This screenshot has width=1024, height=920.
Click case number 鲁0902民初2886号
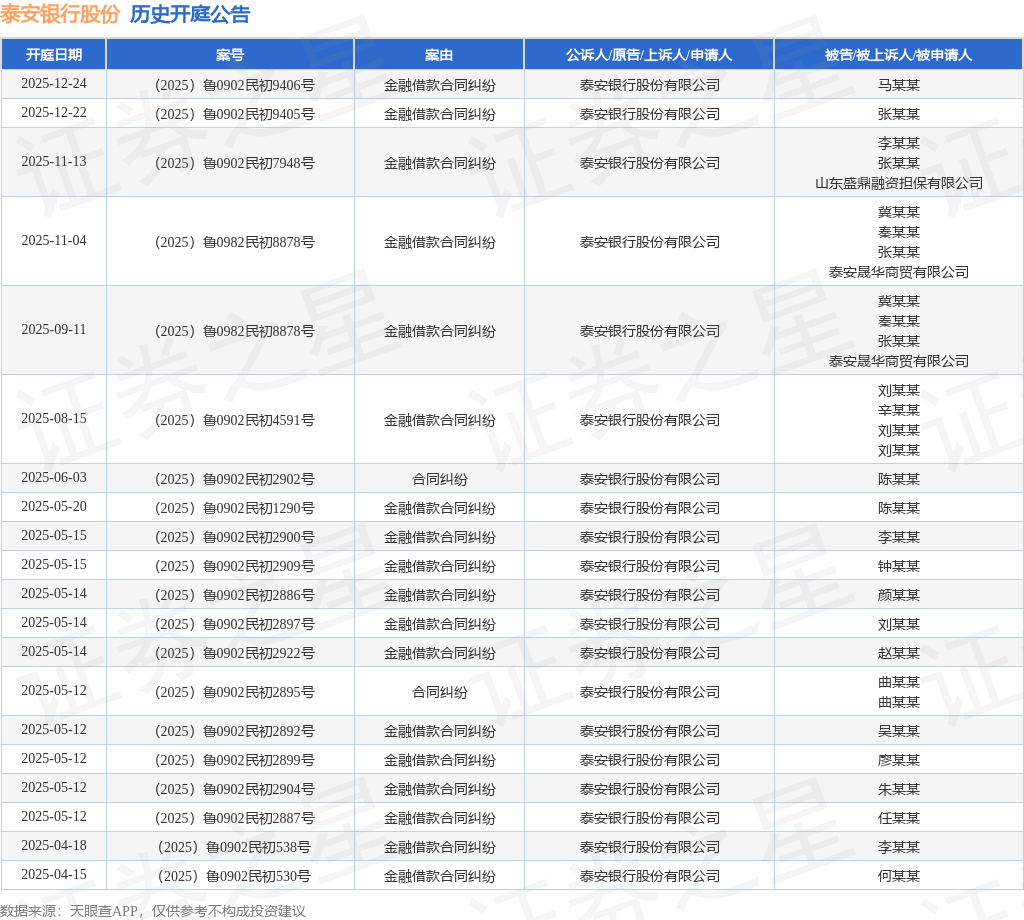234,595
